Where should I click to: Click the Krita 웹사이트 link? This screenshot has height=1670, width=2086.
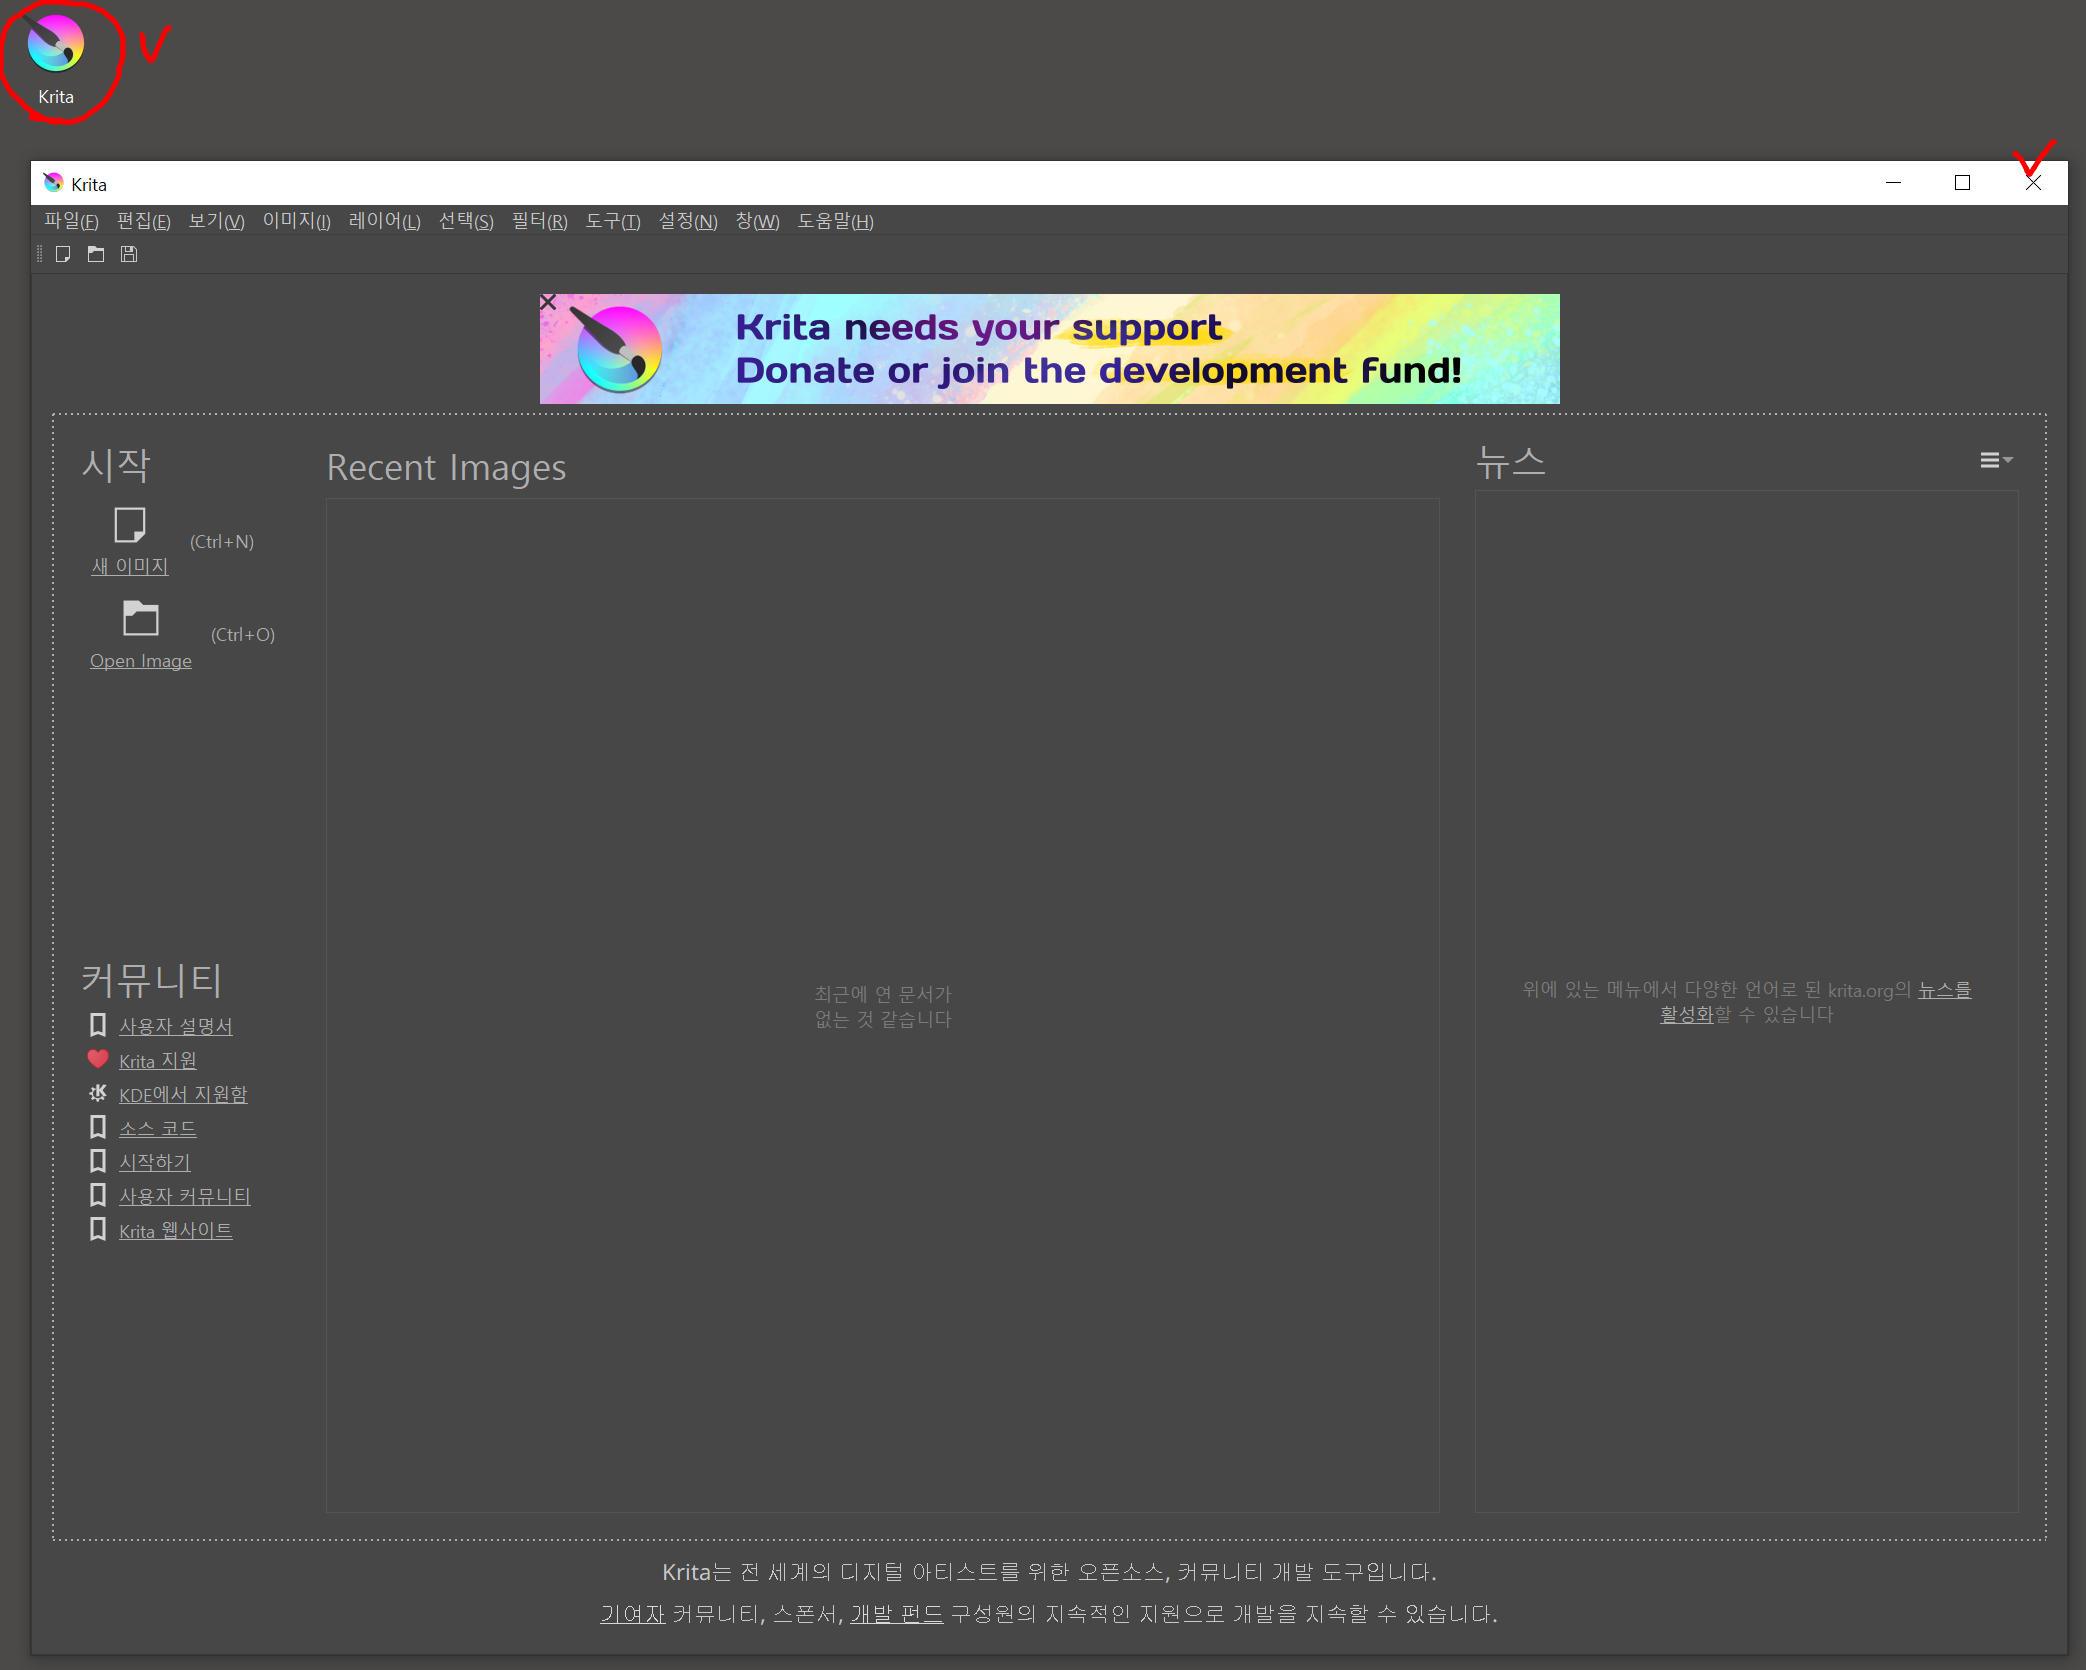click(176, 1231)
